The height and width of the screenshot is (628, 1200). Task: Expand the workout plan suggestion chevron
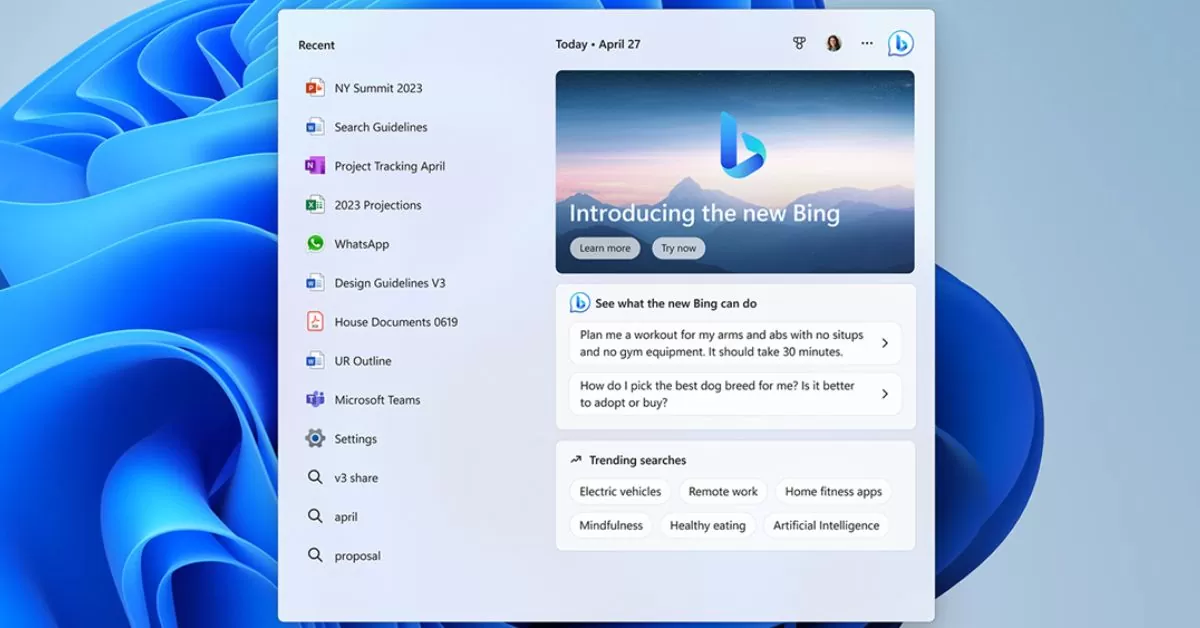pyautogui.click(x=885, y=343)
